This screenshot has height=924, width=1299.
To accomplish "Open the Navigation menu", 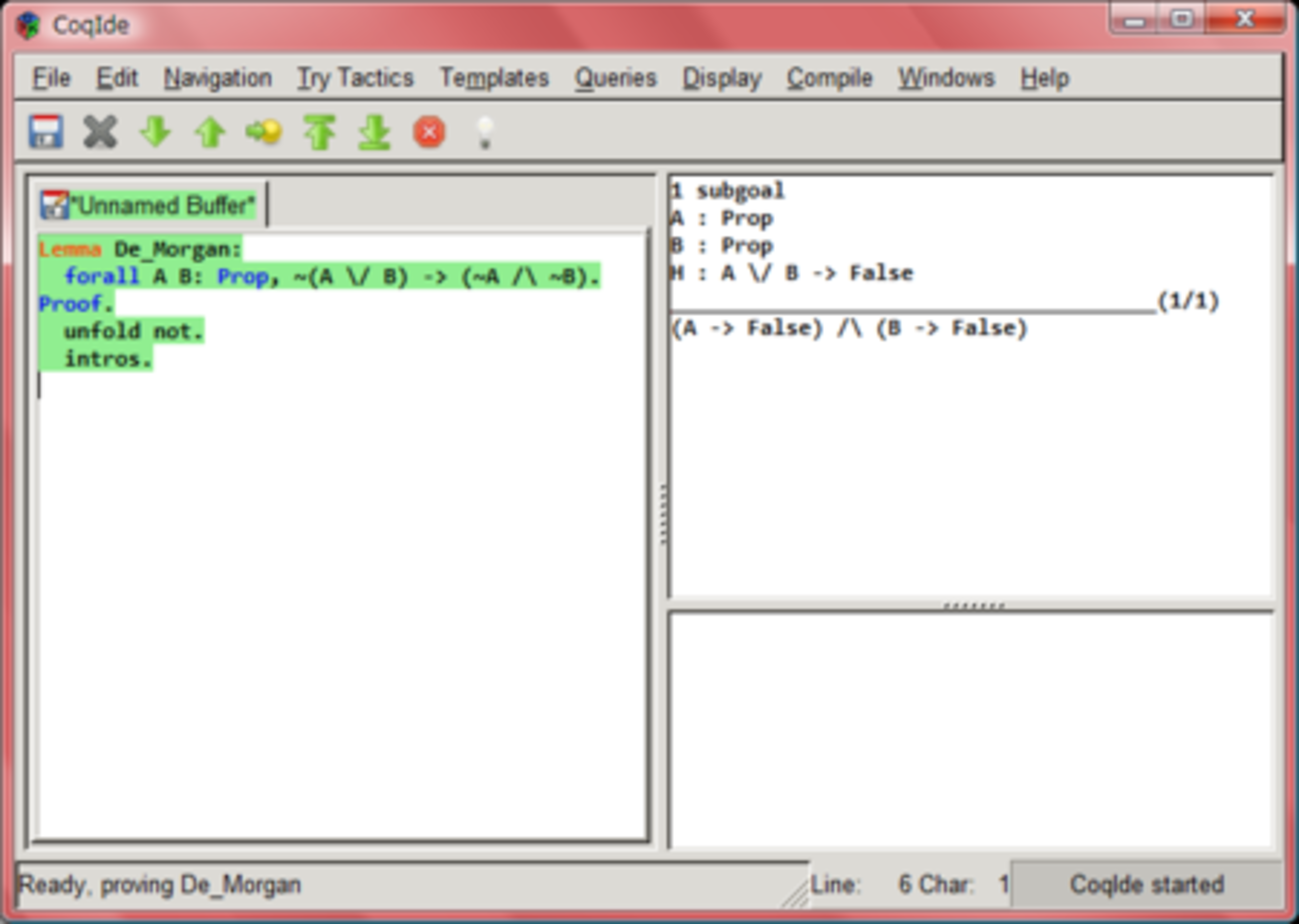I will click(217, 78).
